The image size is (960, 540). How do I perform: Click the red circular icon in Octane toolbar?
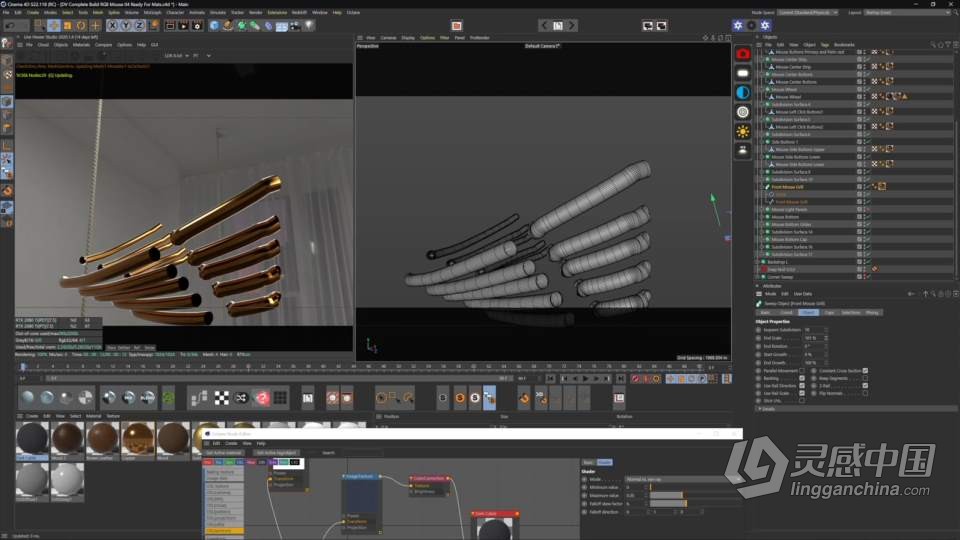tap(262, 398)
